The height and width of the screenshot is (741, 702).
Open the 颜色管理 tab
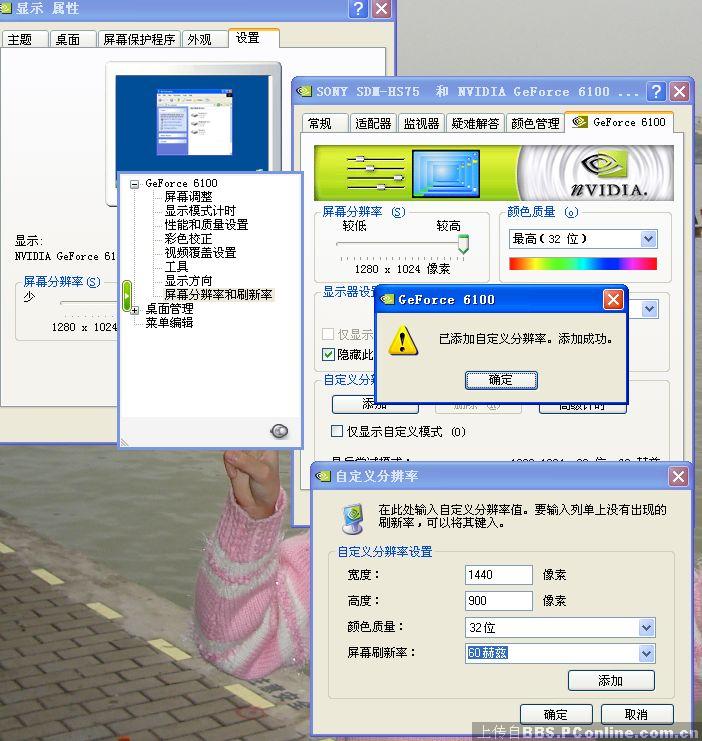point(535,123)
